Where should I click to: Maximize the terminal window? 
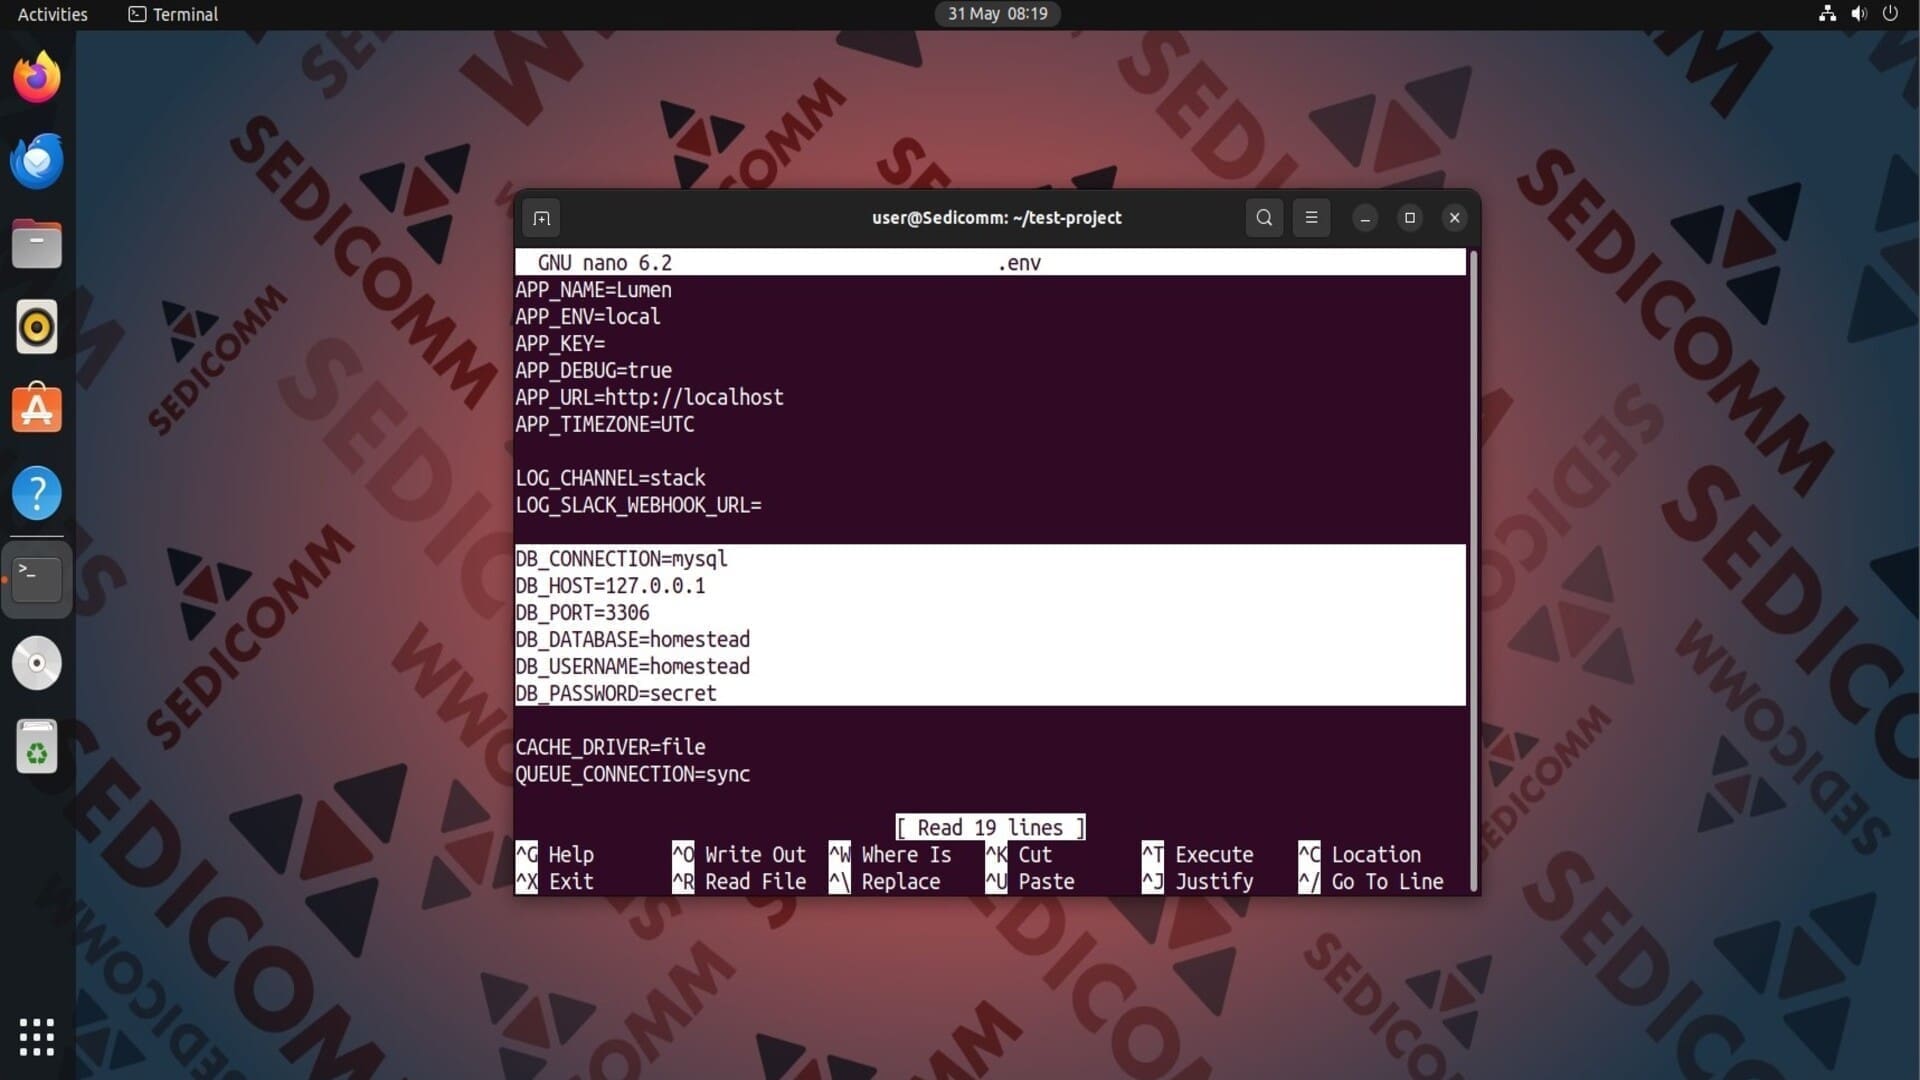point(1410,218)
